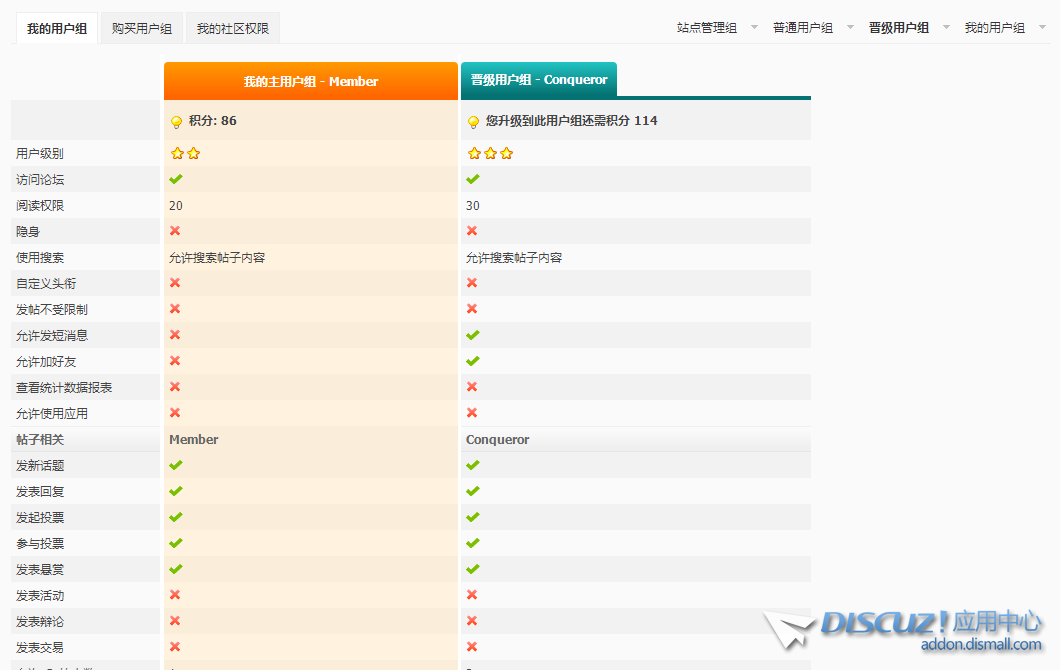Click the red cross for 隐身 under Conqueror

(x=472, y=231)
